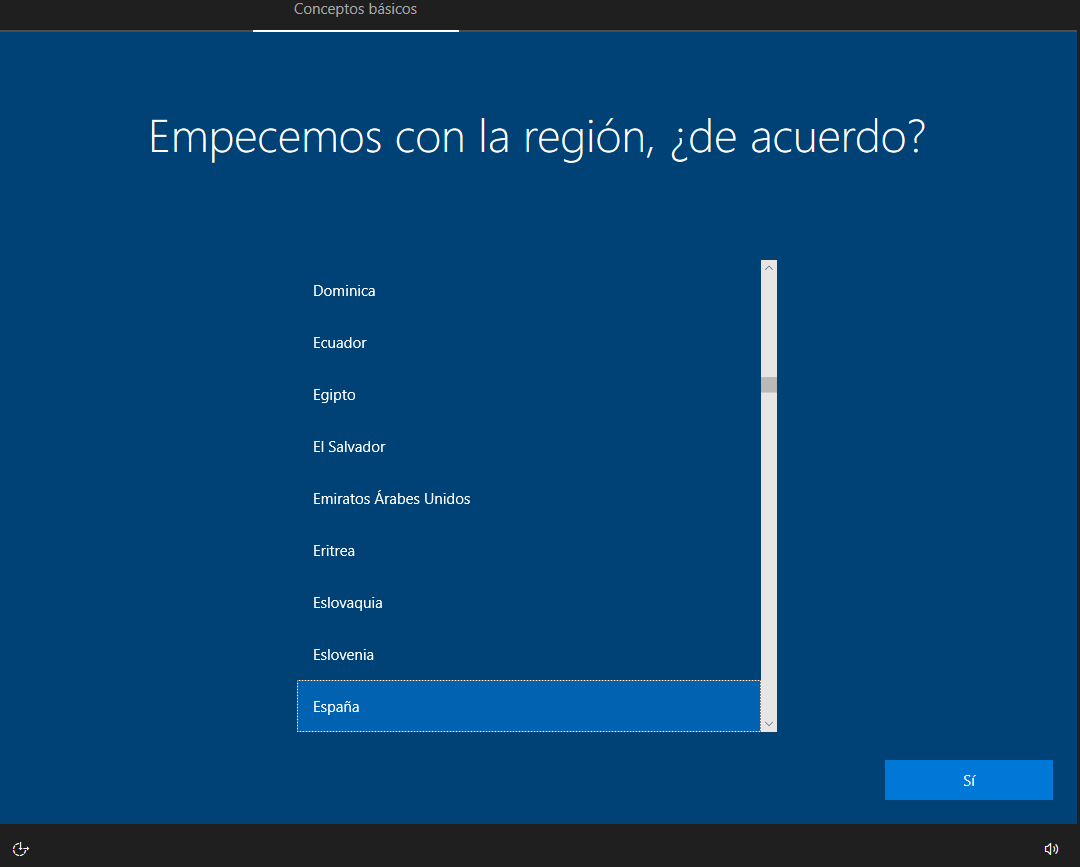
Task: Confirm region with the Sí button
Action: (968, 780)
